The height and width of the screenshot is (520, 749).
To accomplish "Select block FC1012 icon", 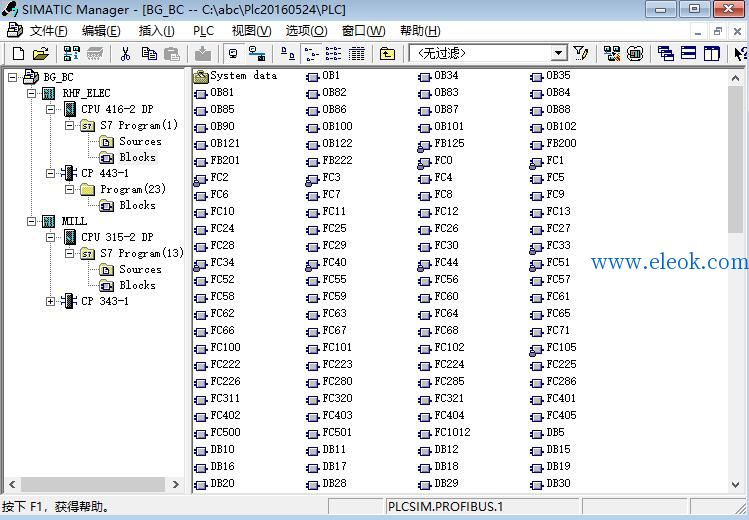I will pyautogui.click(x=425, y=434).
